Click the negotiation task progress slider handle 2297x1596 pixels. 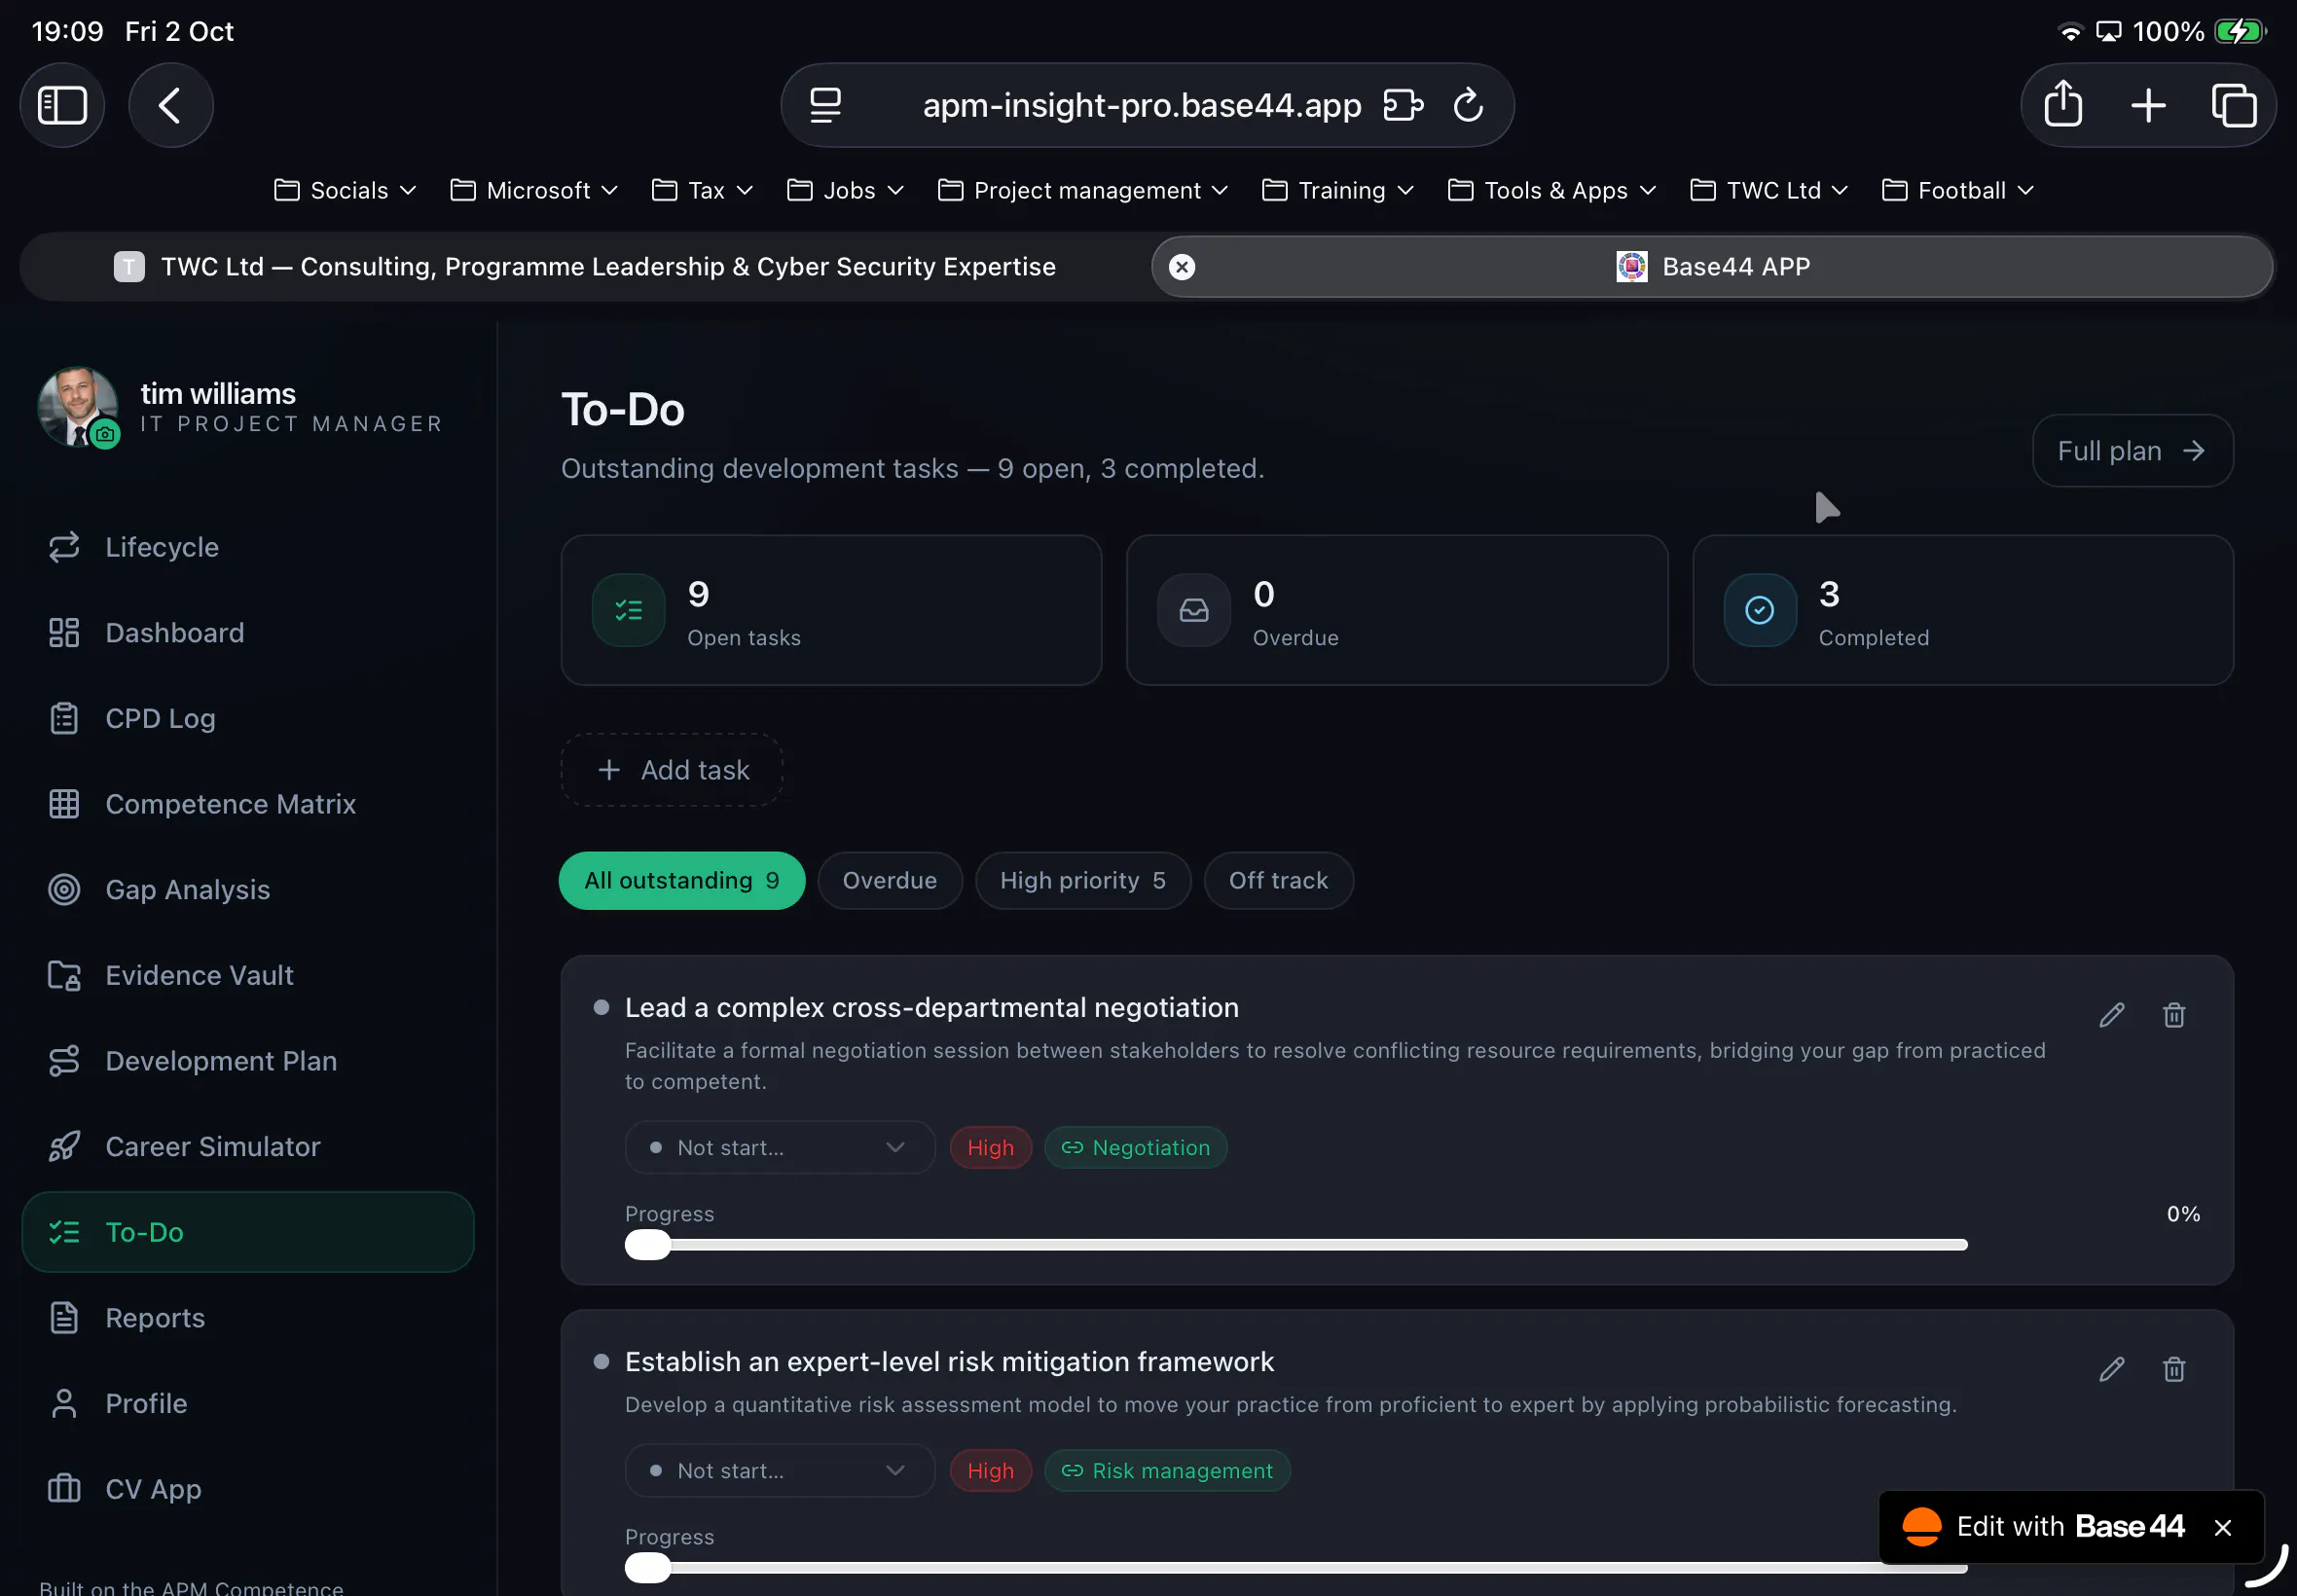click(647, 1245)
